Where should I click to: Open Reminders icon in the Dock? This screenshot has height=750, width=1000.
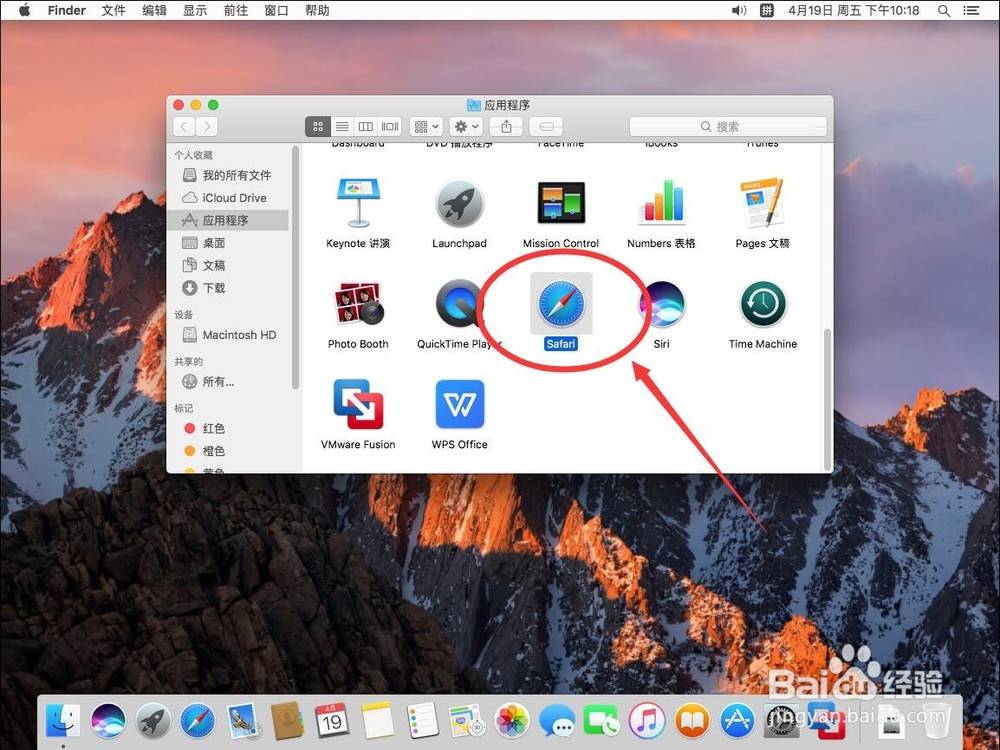pyautogui.click(x=422, y=721)
